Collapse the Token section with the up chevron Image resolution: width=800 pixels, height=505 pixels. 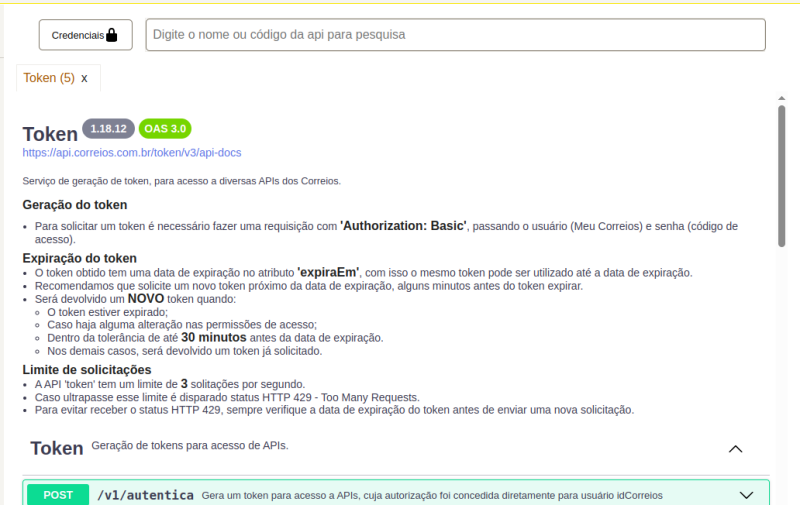tap(736, 449)
